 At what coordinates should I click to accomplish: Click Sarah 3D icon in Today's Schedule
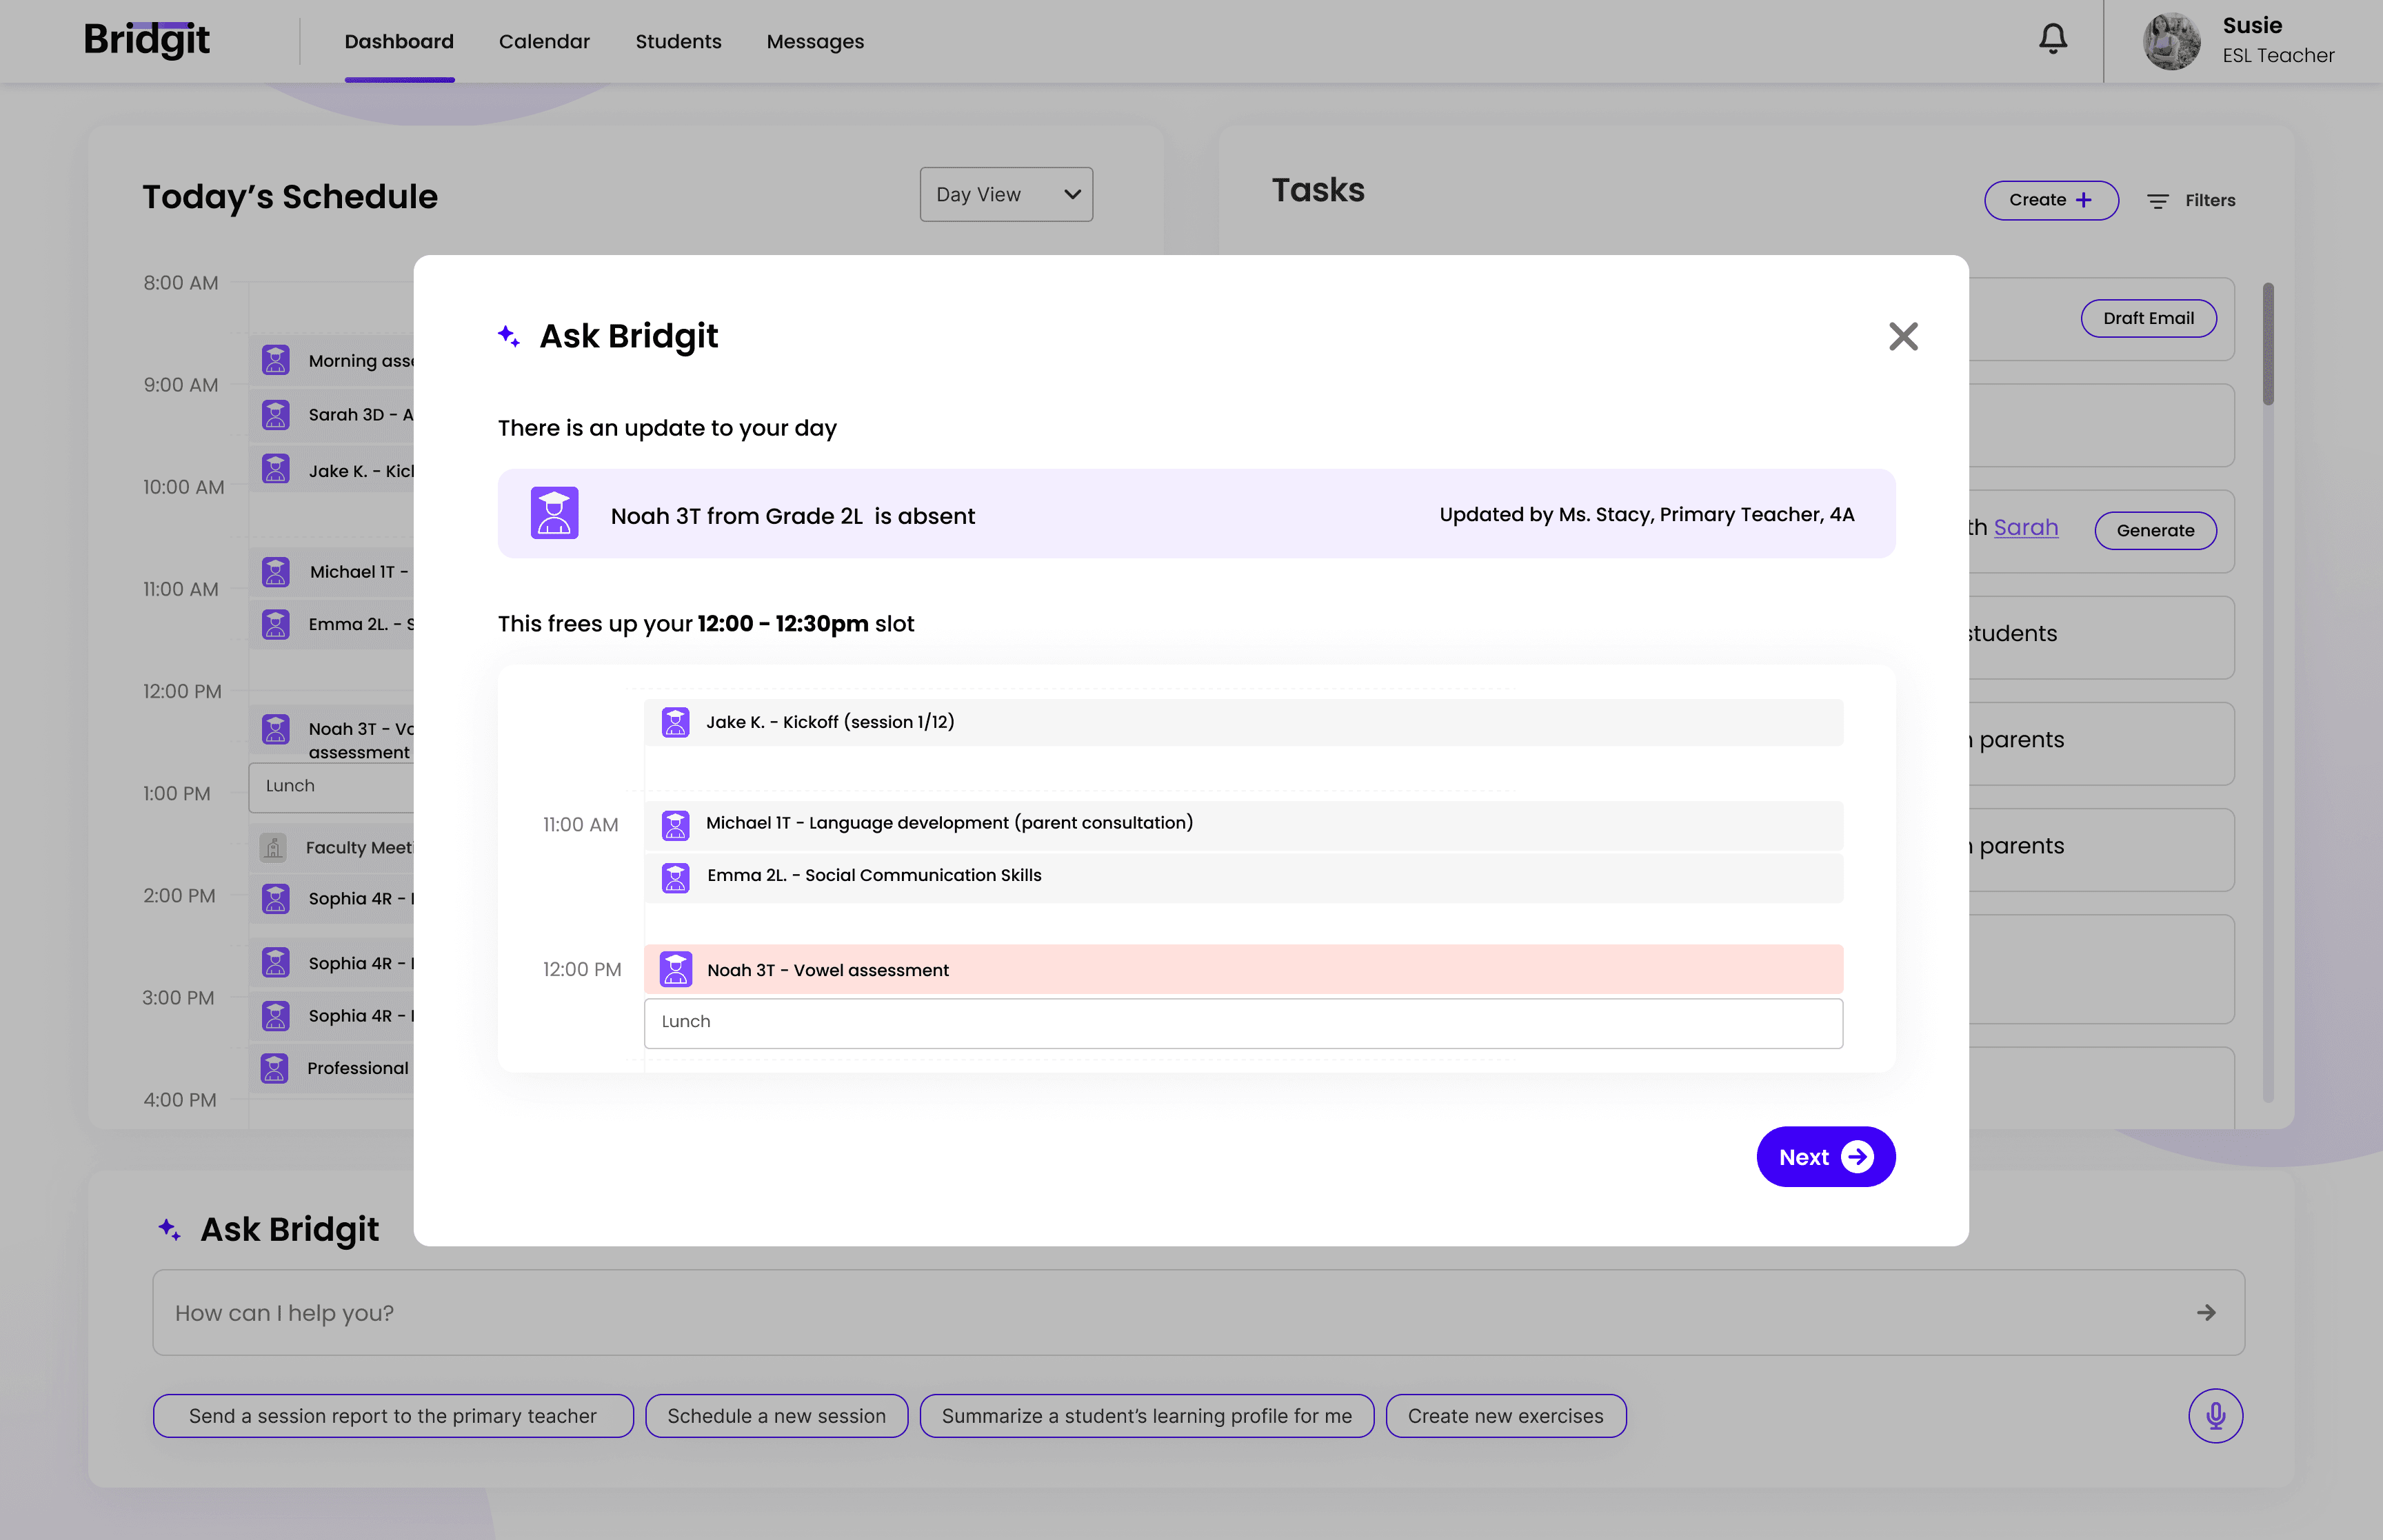275,414
